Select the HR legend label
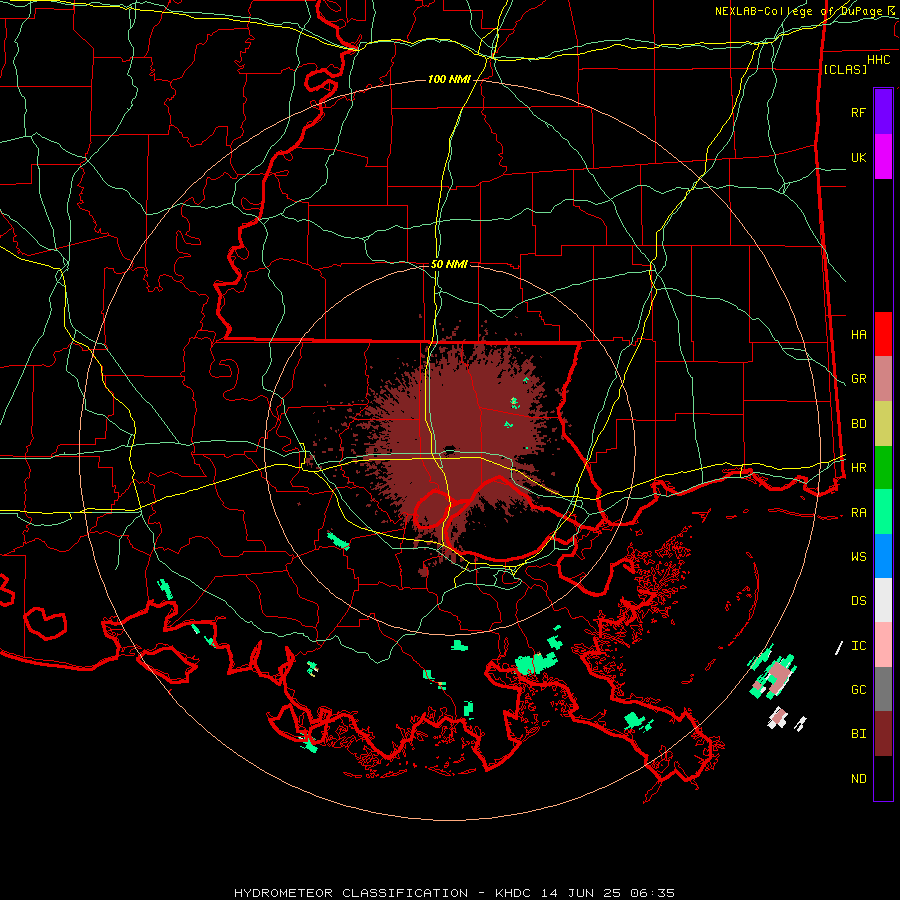 (x=858, y=468)
